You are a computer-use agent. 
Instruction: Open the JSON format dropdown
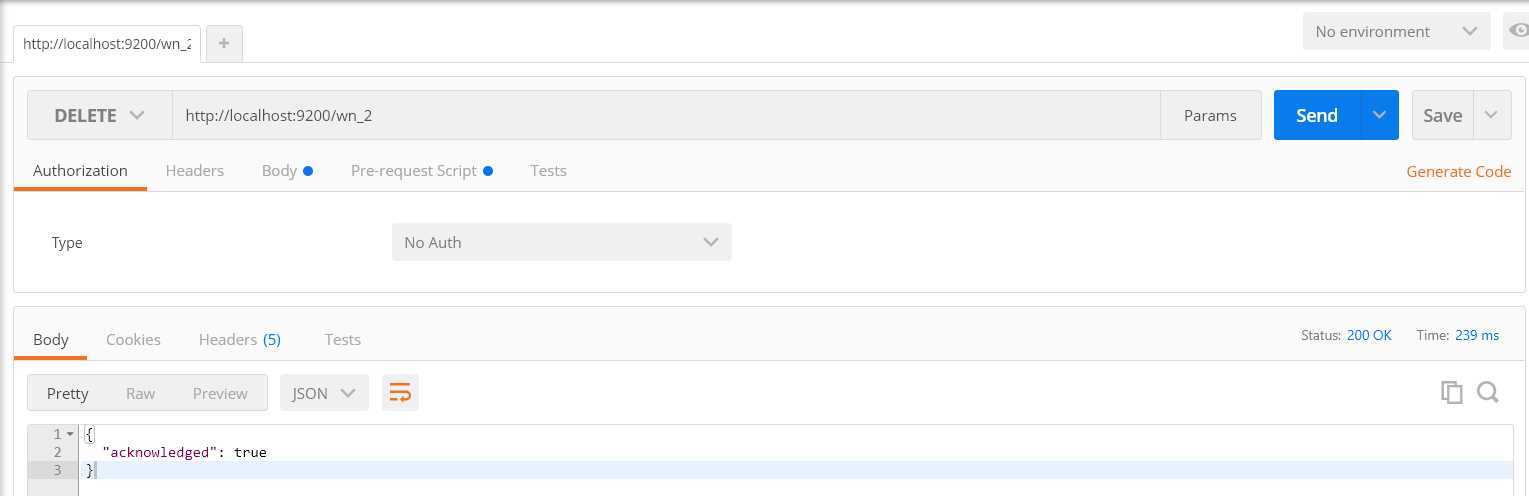324,393
